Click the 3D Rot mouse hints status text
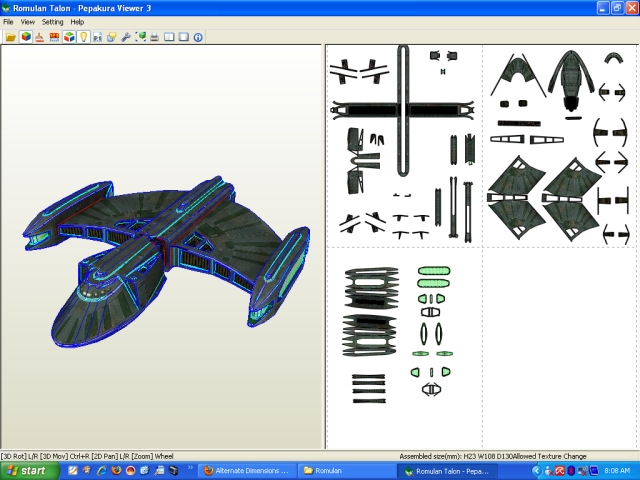 pos(87,456)
